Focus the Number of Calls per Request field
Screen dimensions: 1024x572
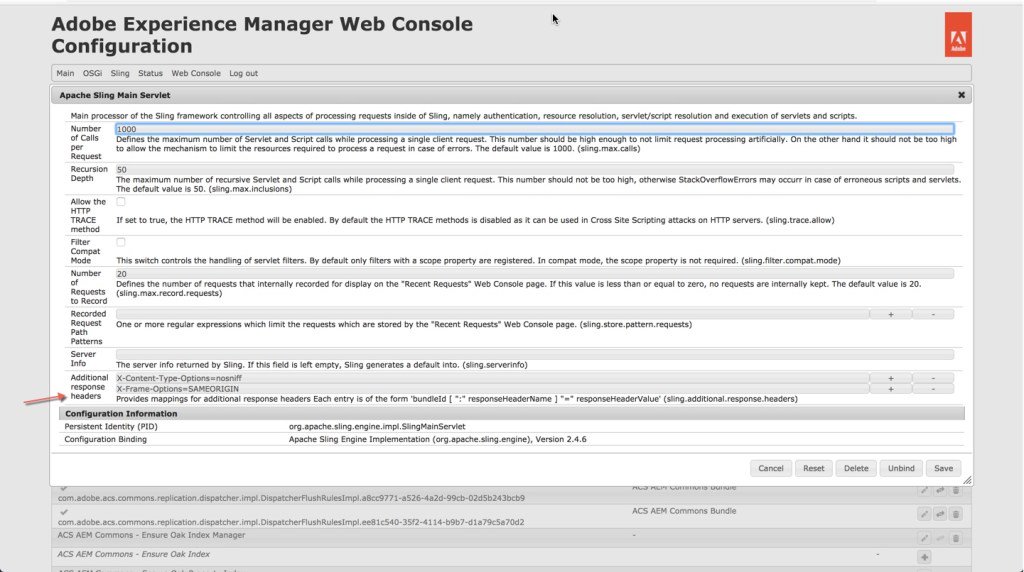(535, 129)
